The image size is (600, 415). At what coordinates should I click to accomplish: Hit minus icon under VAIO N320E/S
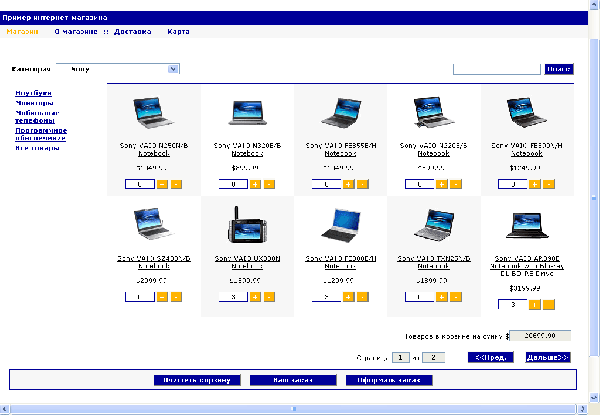click(456, 184)
